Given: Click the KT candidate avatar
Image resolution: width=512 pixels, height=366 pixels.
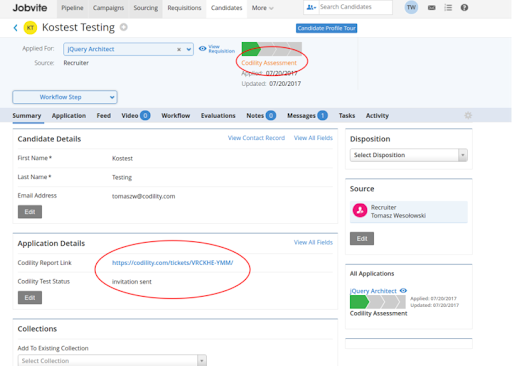Looking at the screenshot, I should (30, 28).
